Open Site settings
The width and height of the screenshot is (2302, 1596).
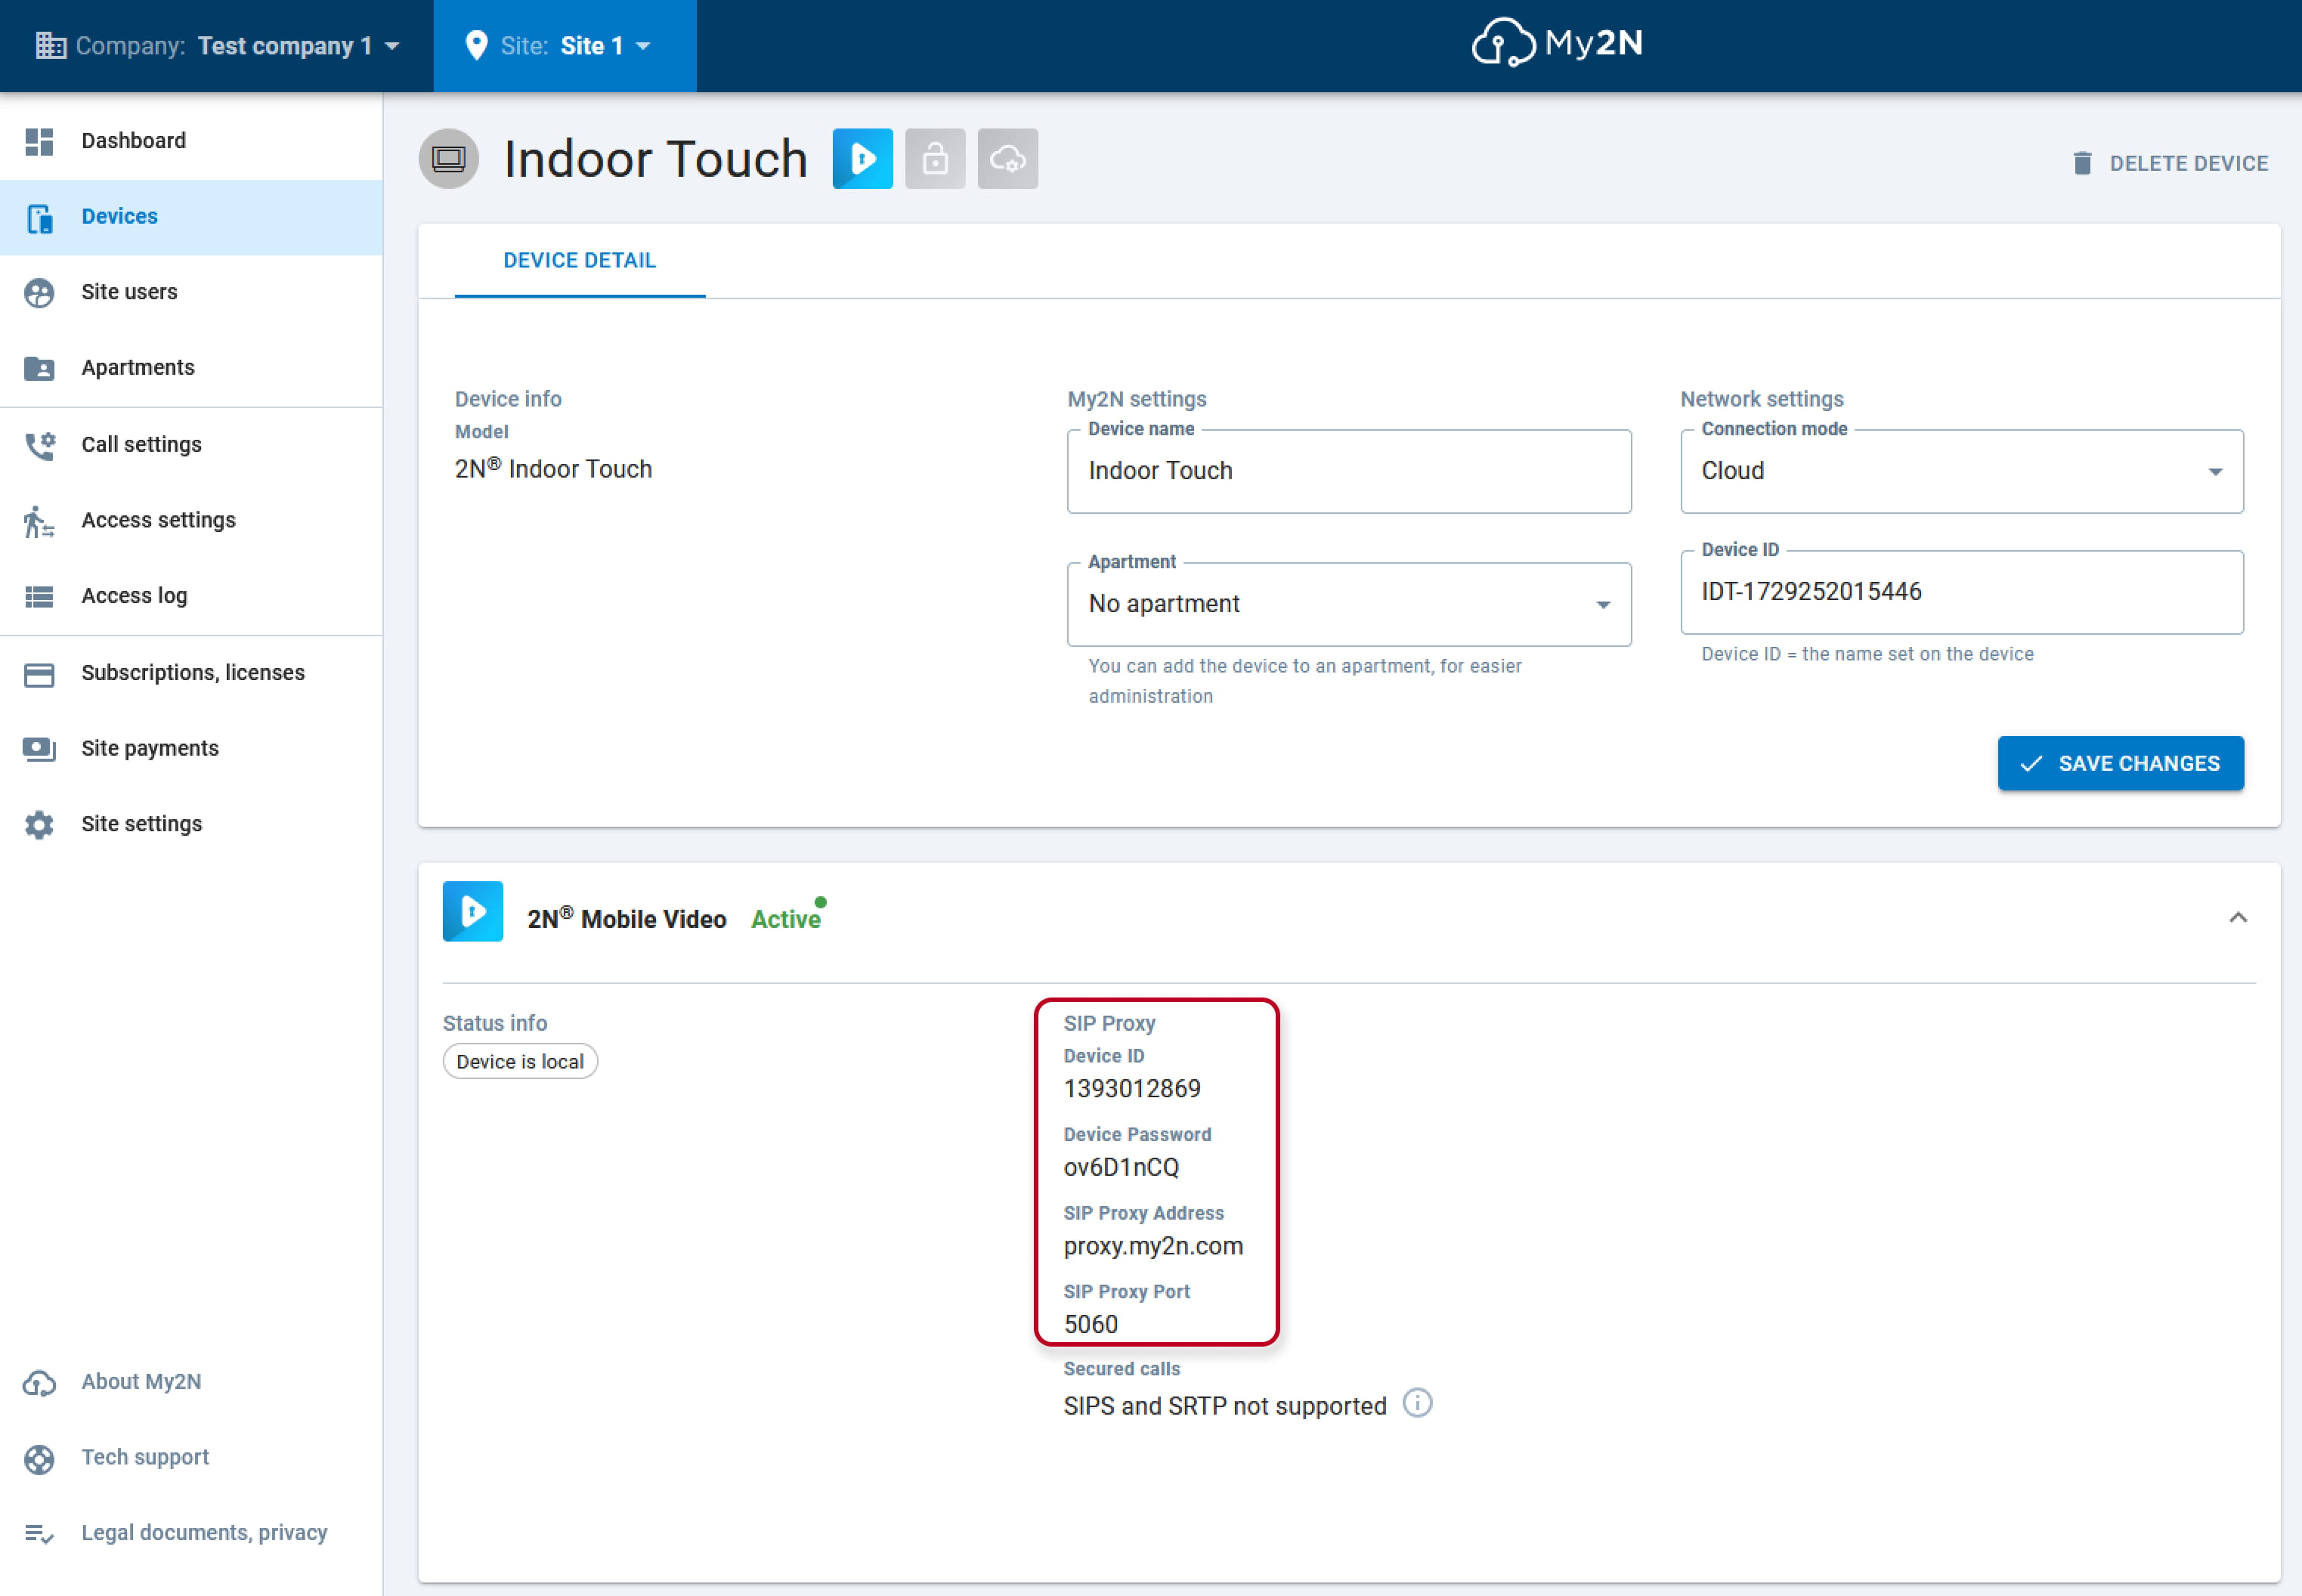(191, 825)
